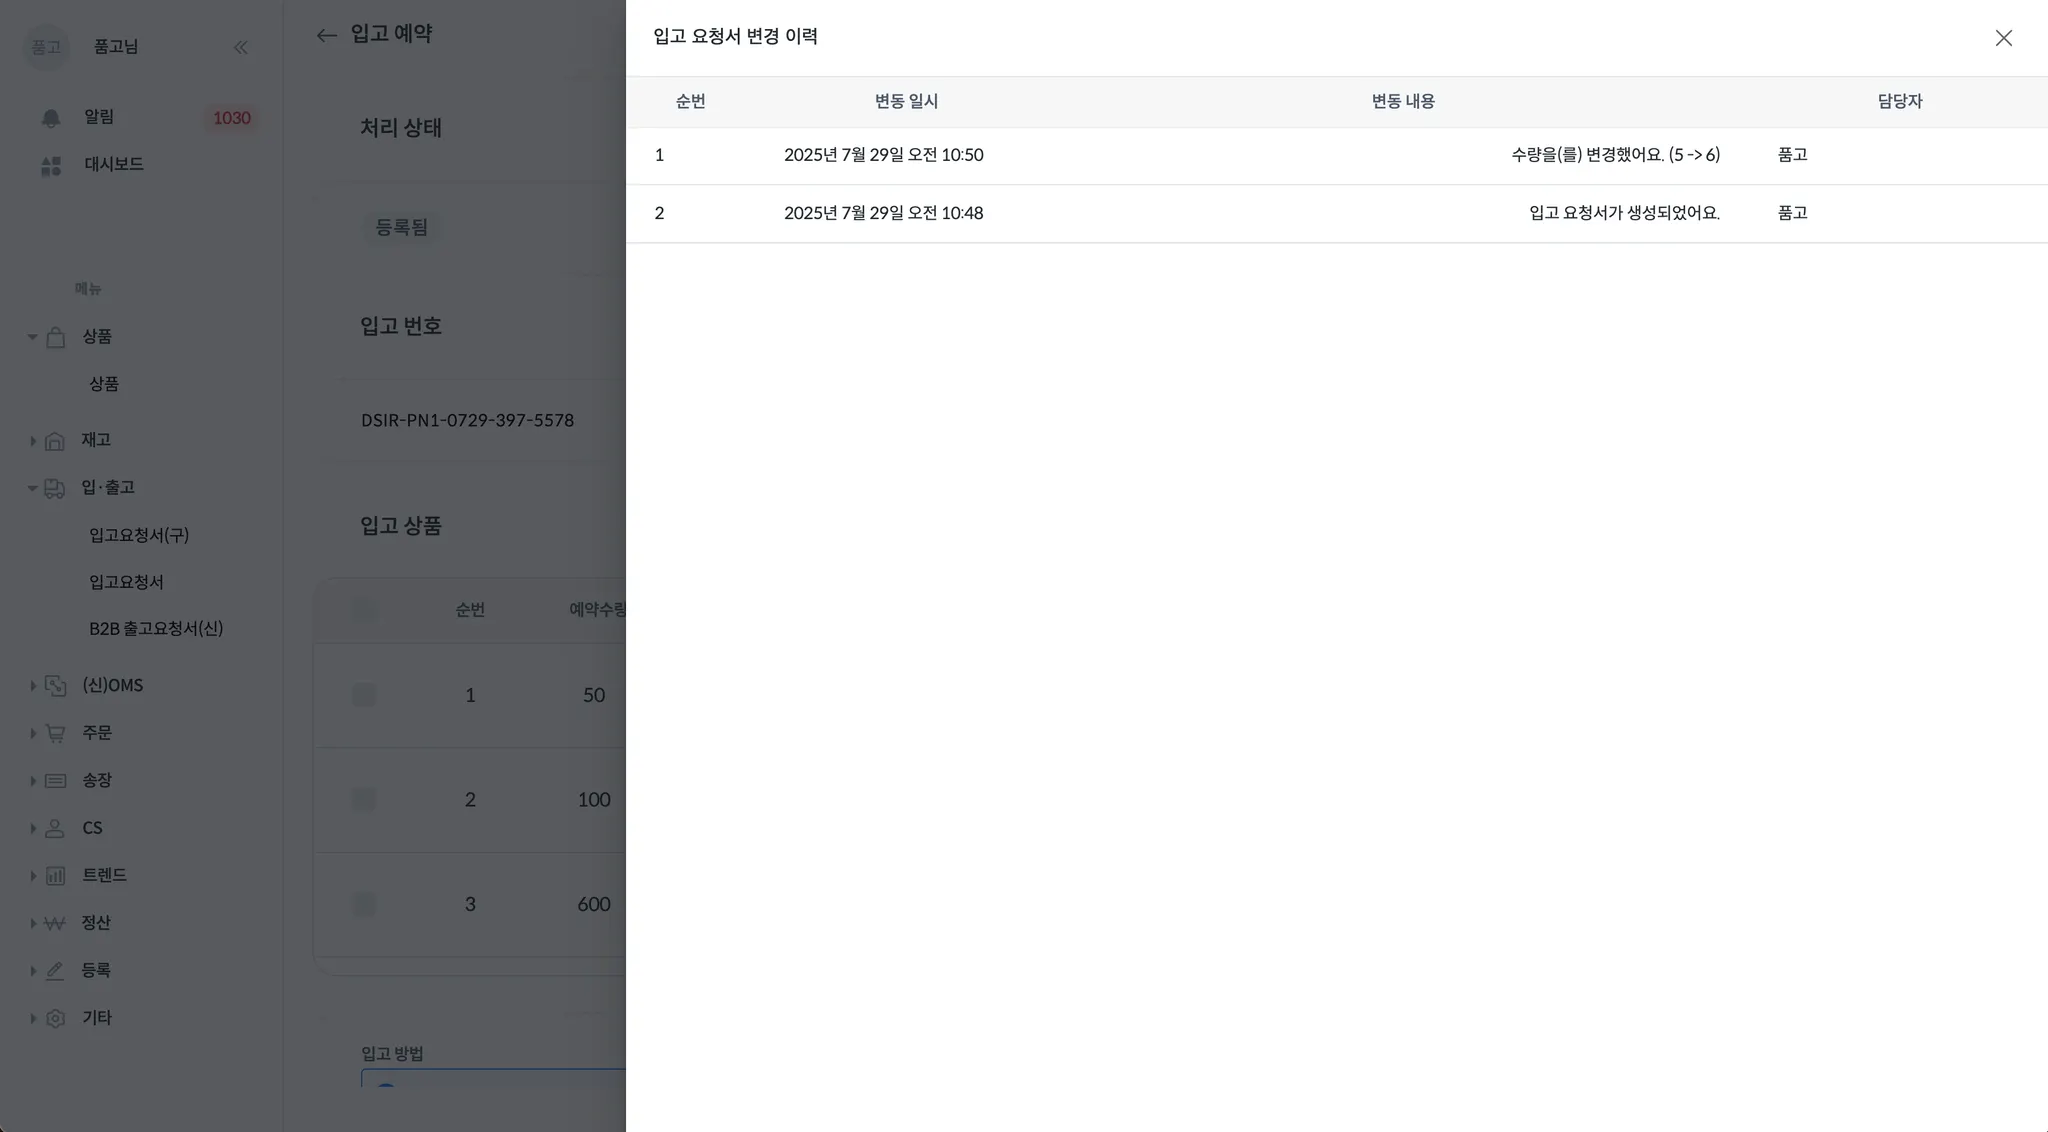Click the 트렌드 chart icon

coord(55,876)
